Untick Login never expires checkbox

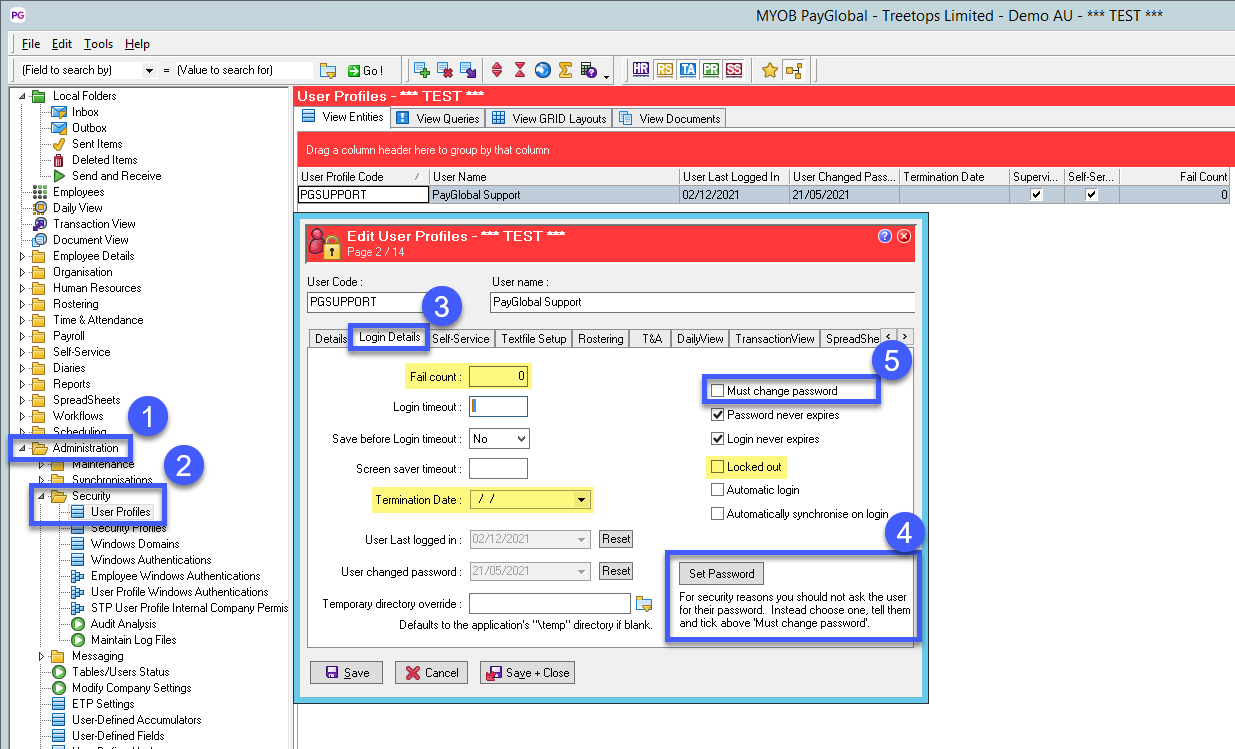tap(717, 439)
